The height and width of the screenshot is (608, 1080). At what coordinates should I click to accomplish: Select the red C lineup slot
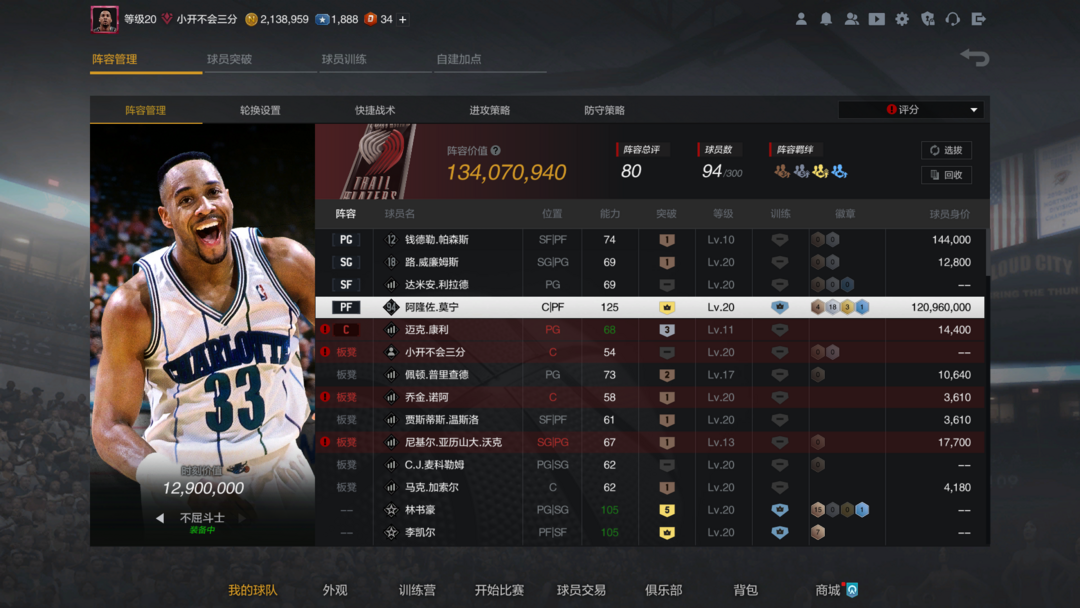pos(346,330)
